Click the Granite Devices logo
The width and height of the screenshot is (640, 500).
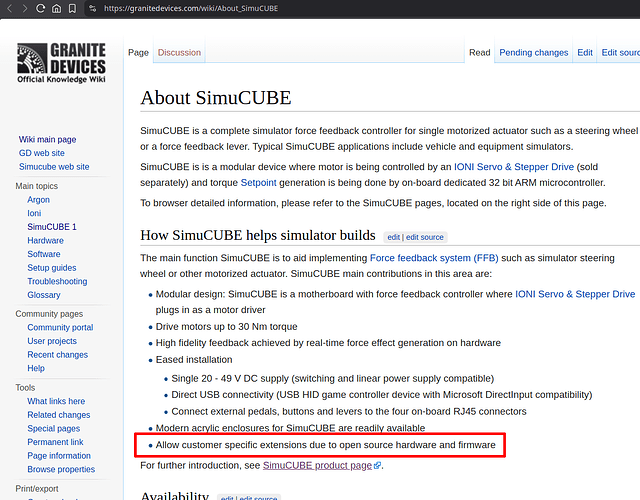pyautogui.click(x=61, y=63)
